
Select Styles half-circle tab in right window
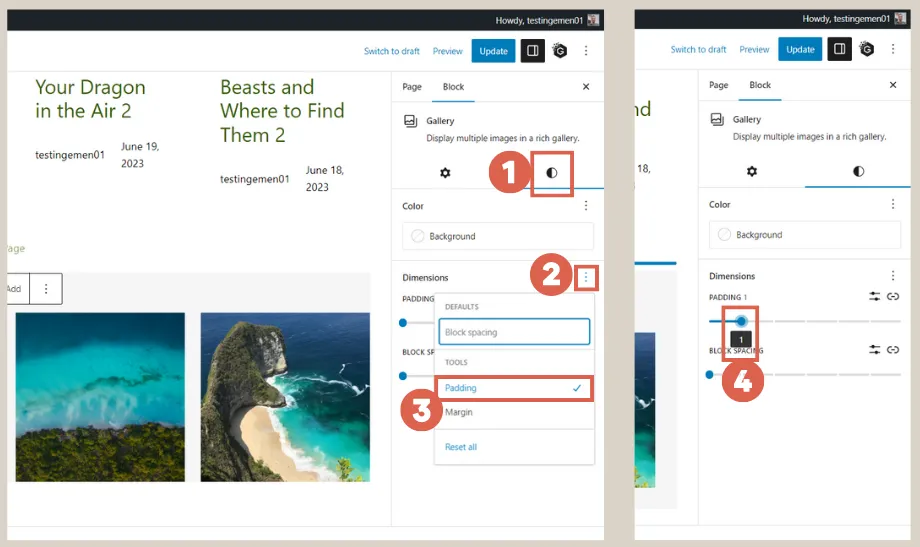pyautogui.click(x=858, y=171)
